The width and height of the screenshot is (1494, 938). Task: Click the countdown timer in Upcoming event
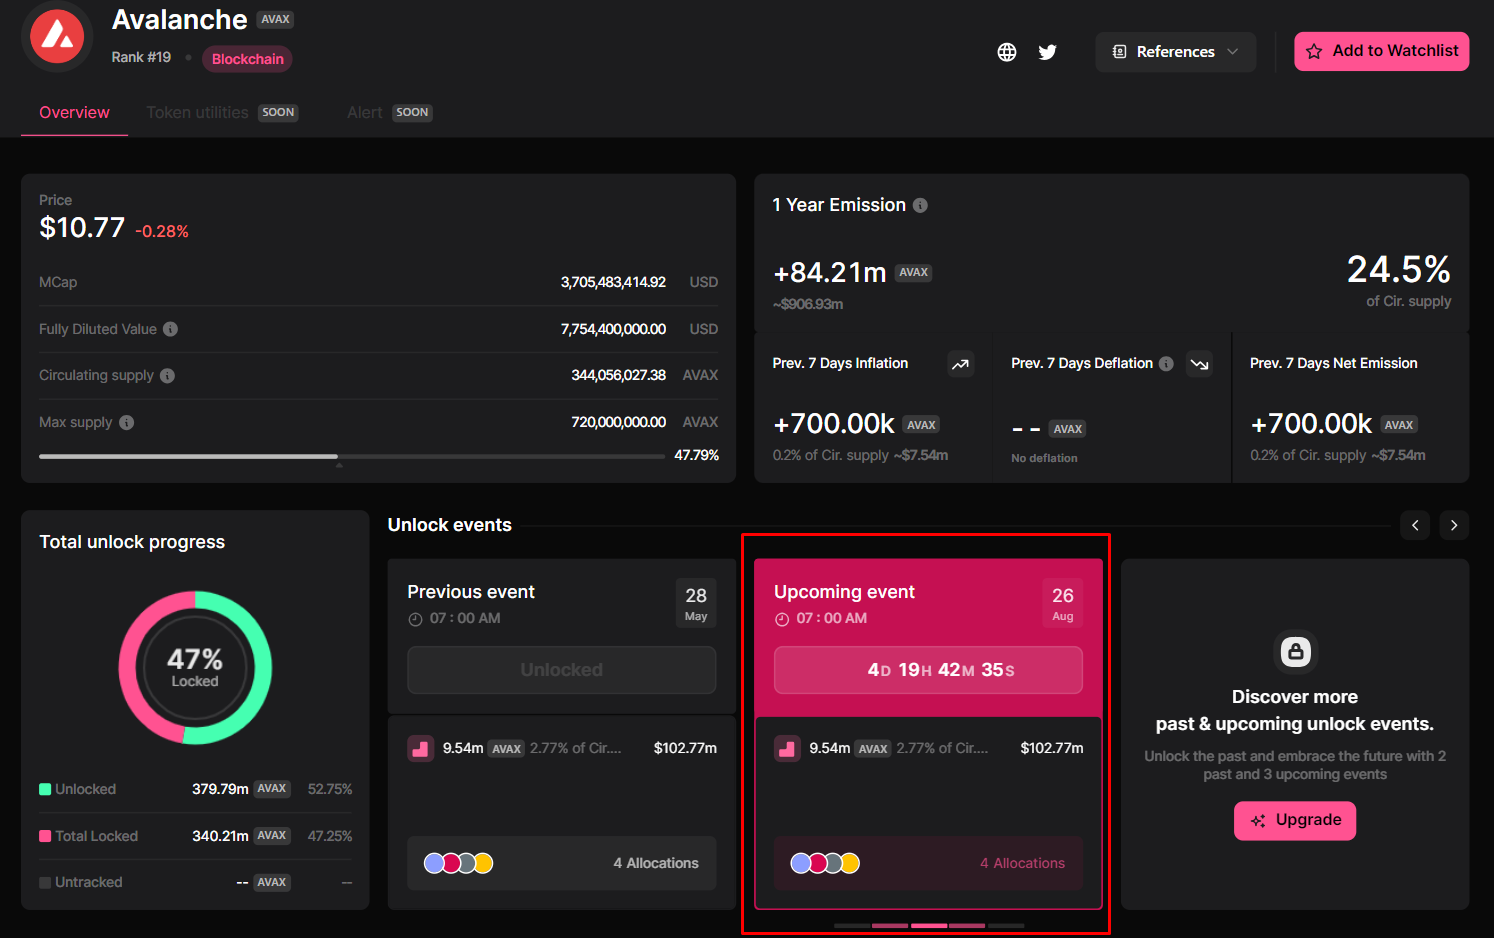928,670
